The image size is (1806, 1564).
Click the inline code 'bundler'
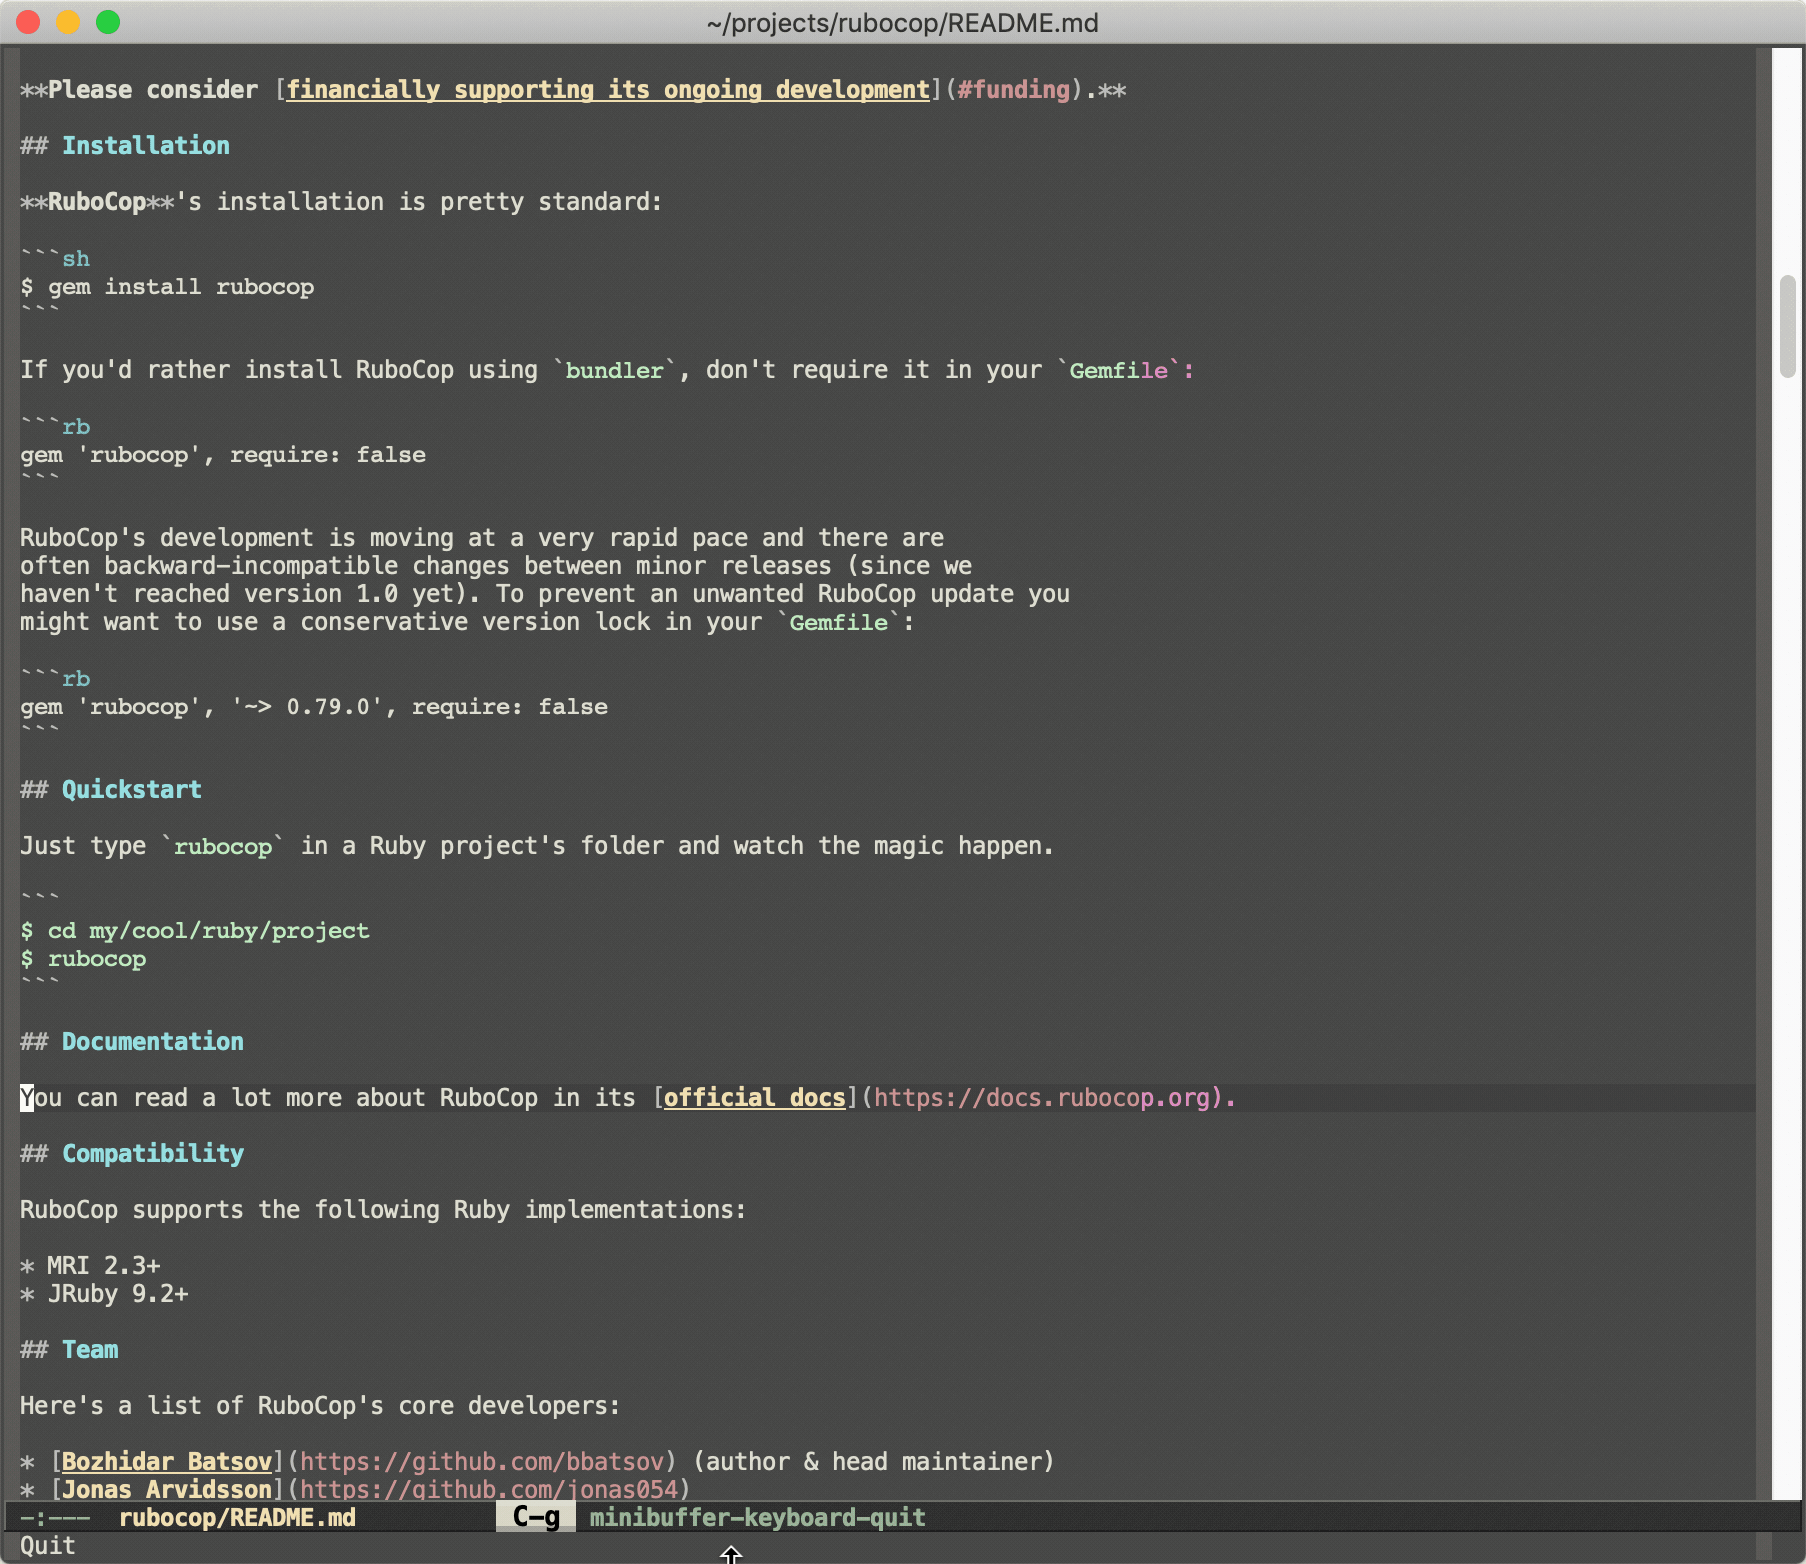tap(615, 371)
